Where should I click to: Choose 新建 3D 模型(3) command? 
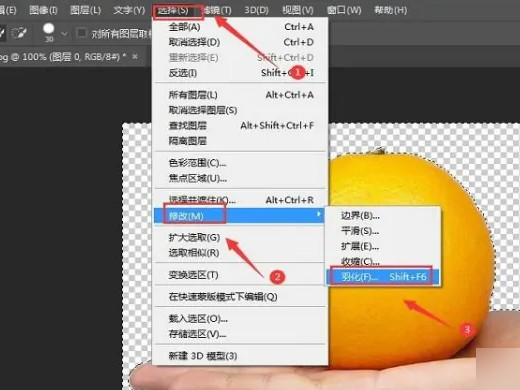tap(240, 356)
